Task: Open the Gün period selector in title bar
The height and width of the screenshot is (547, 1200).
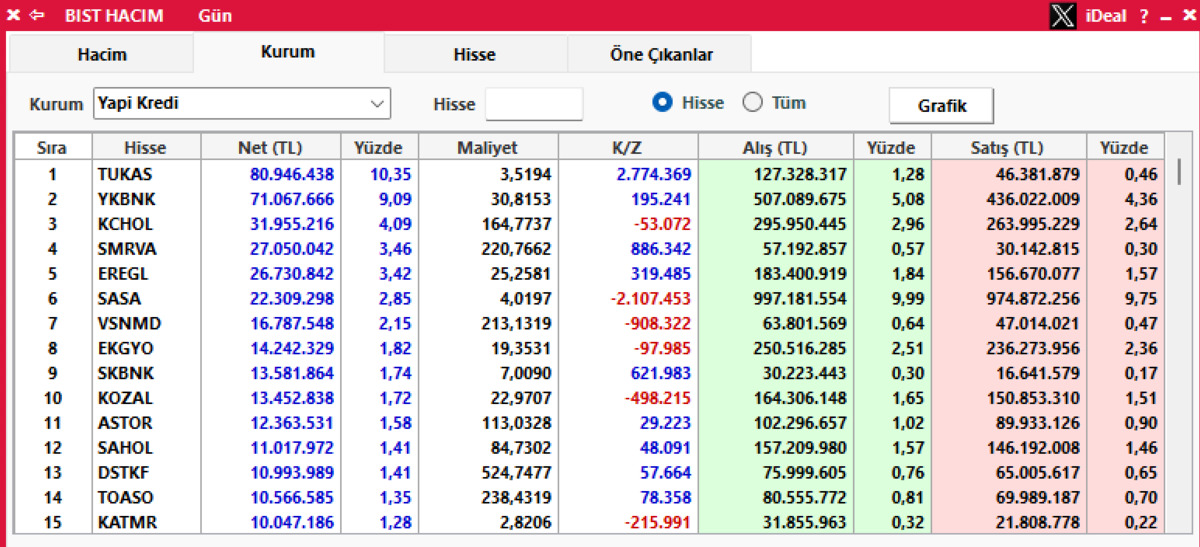Action: (215, 16)
